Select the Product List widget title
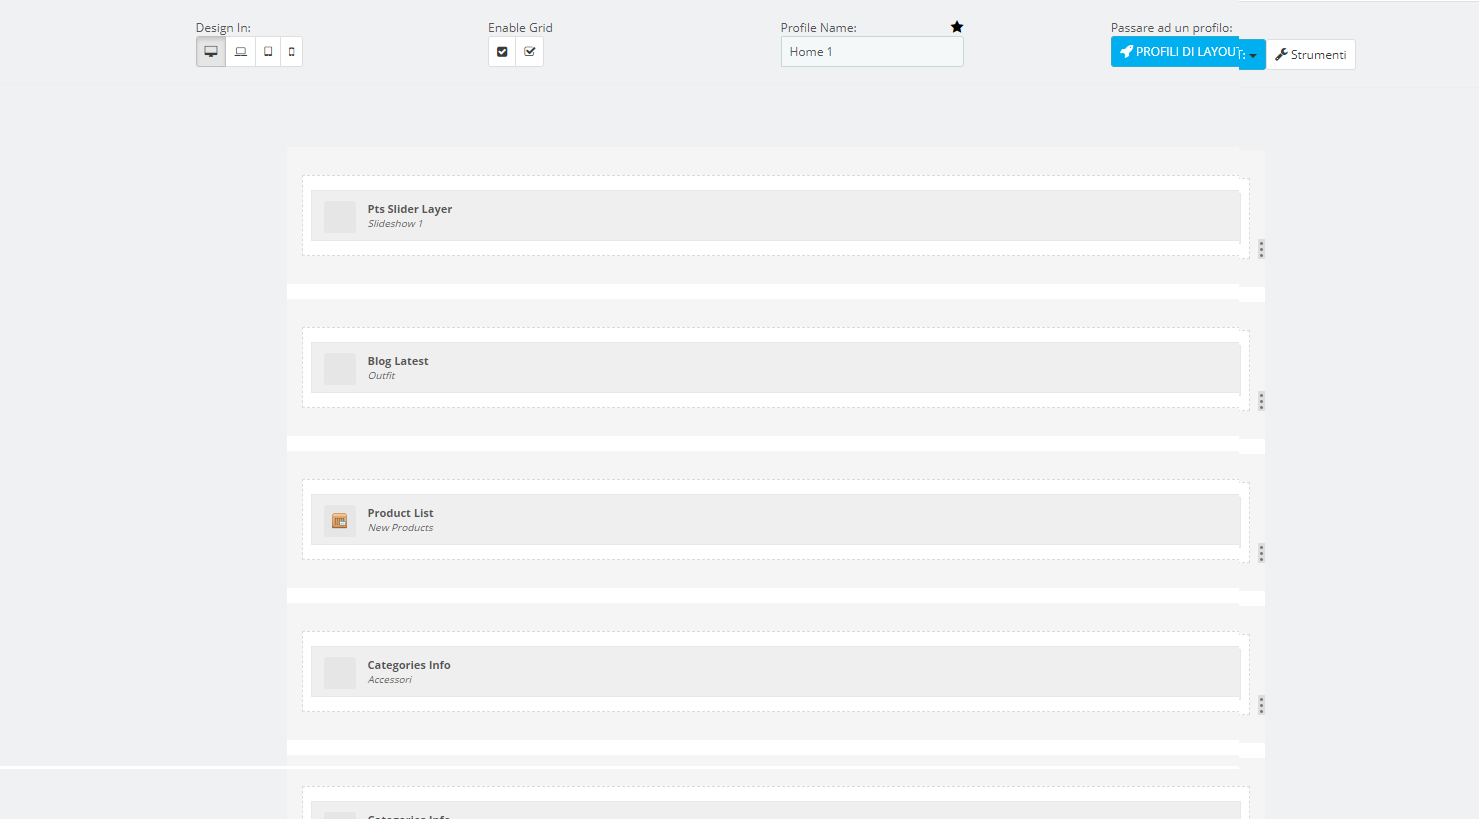 401,513
